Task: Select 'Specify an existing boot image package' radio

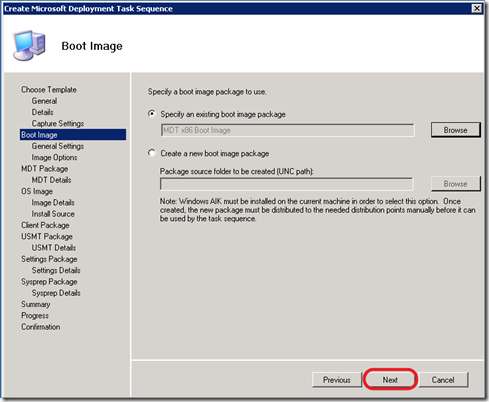Action: [152, 114]
